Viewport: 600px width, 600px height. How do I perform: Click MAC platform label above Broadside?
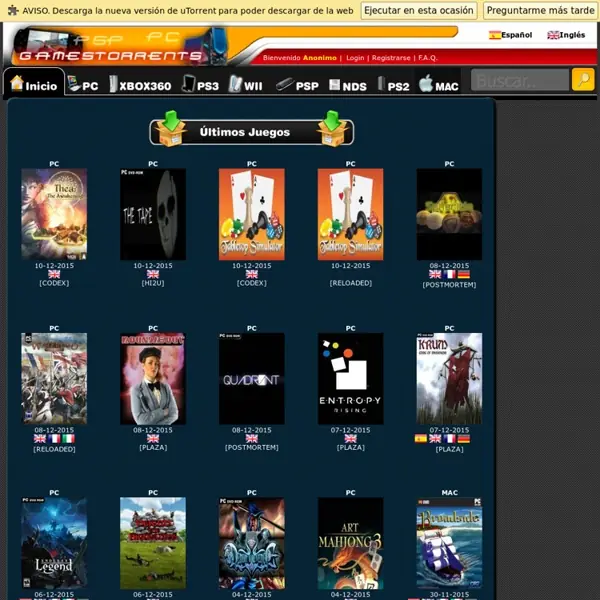pyautogui.click(x=449, y=492)
